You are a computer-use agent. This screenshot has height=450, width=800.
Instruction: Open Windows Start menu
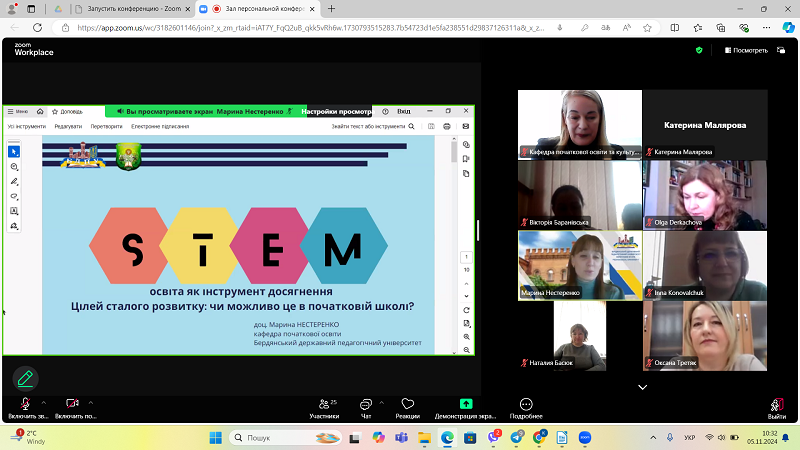pyautogui.click(x=216, y=438)
